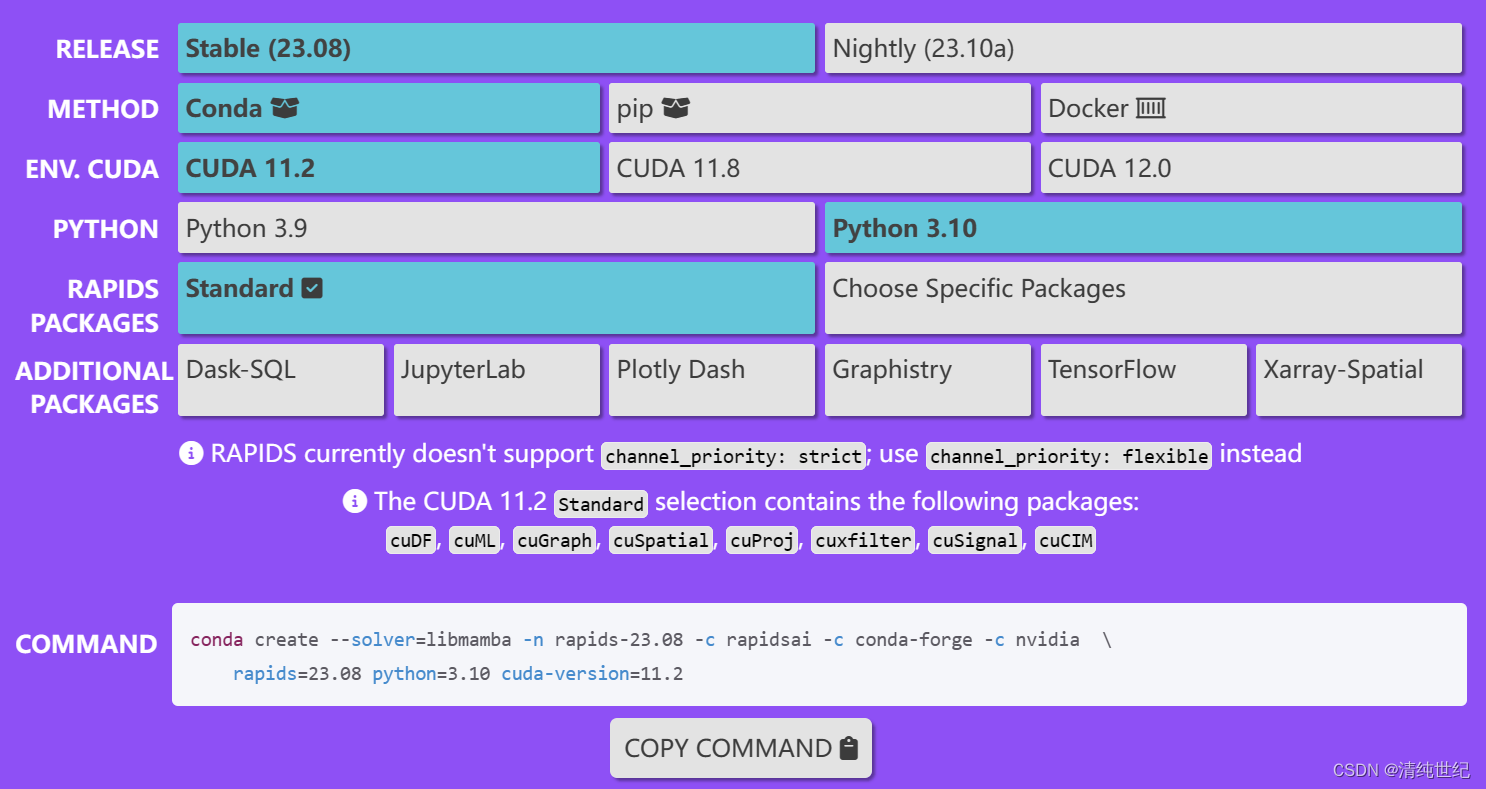The width and height of the screenshot is (1486, 789).
Task: Click the 'channel_priority: flexible' code tag
Action: (x=1069, y=456)
